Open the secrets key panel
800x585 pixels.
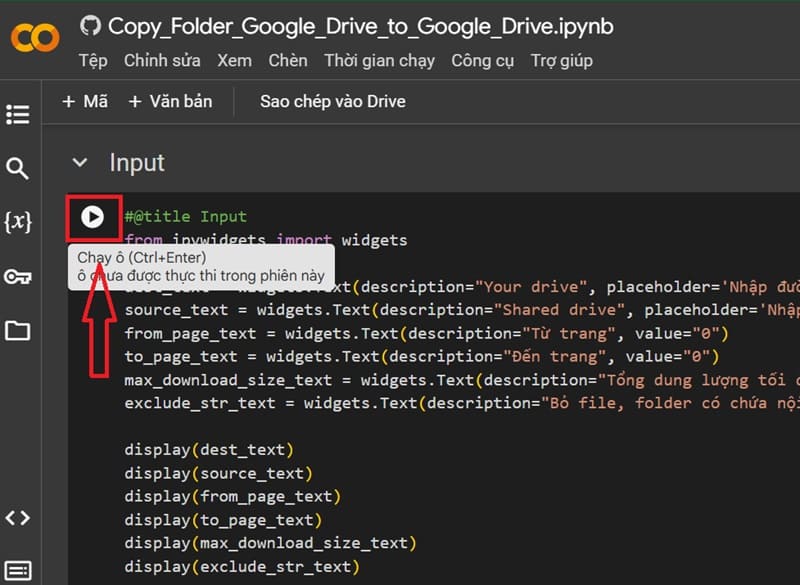click(x=18, y=277)
